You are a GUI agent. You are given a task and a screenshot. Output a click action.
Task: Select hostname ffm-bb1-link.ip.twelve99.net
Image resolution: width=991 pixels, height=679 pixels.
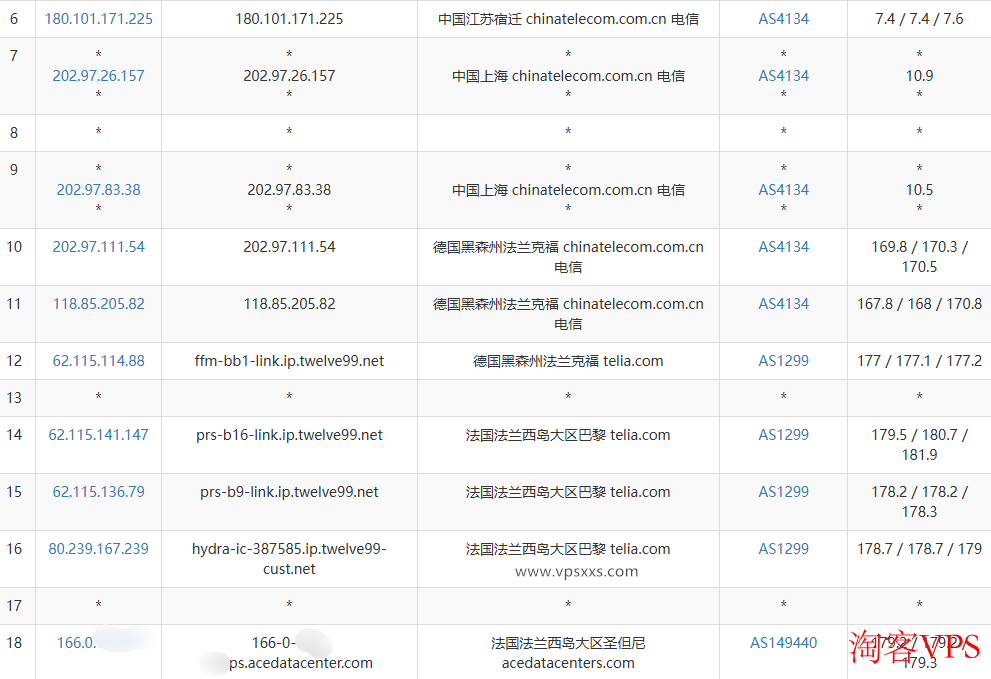289,361
